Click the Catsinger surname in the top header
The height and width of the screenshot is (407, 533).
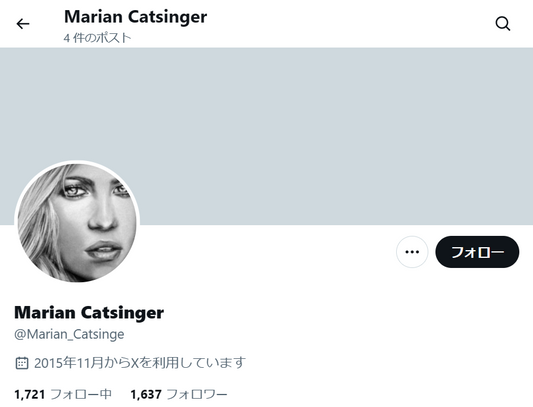(x=168, y=17)
